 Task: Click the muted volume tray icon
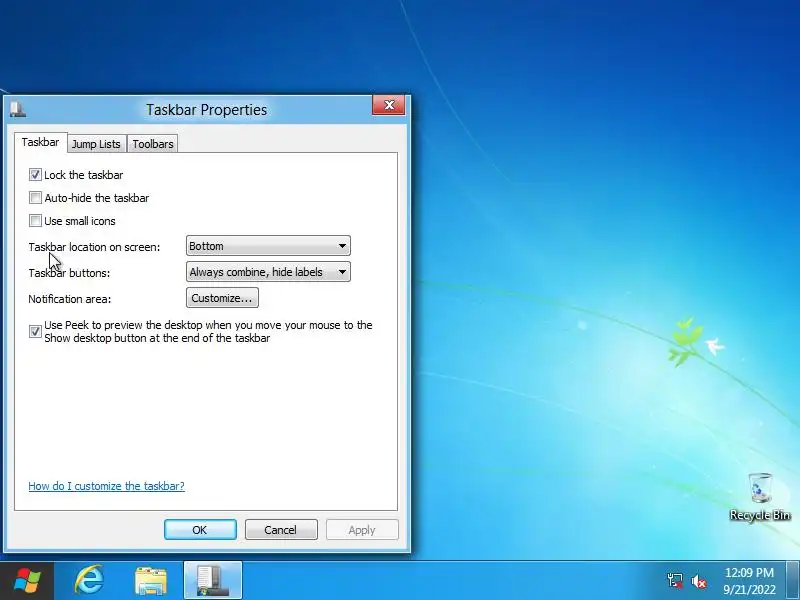click(698, 581)
